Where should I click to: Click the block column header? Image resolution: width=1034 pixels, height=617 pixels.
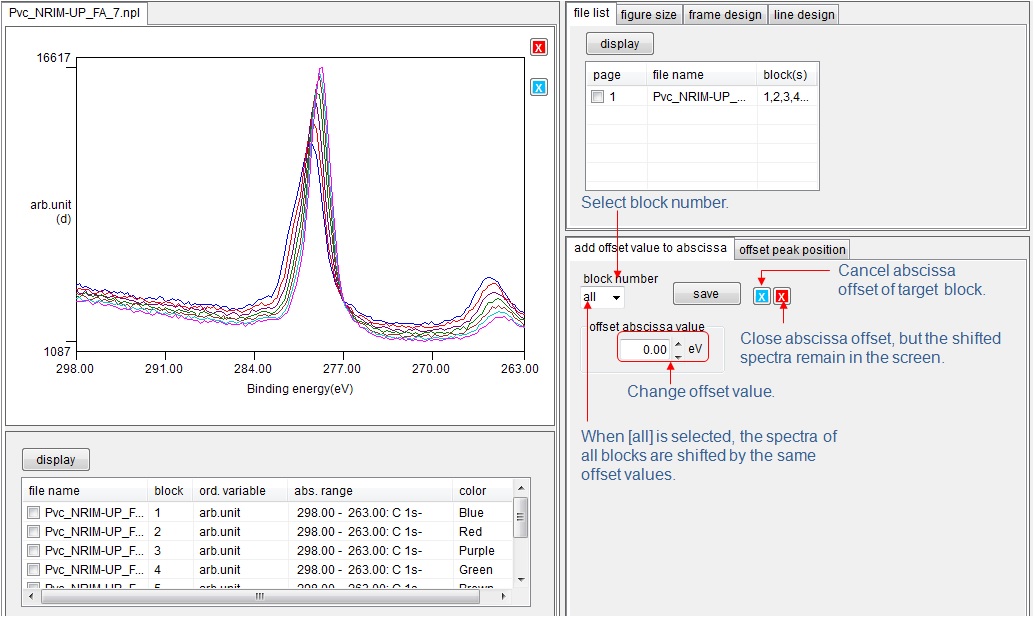[x=169, y=491]
